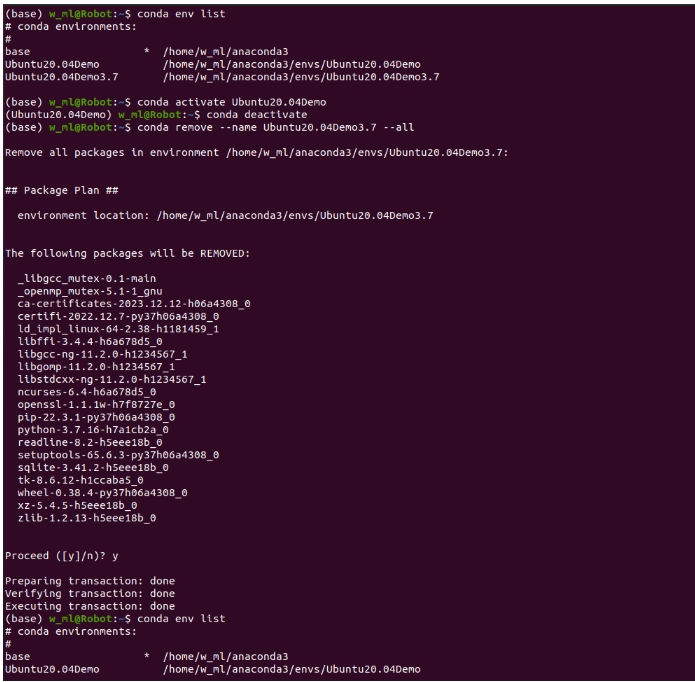Image resolution: width=695 pixels, height=682 pixels.
Task: Click the wheel-0.38.4 package entry
Action: [102, 492]
